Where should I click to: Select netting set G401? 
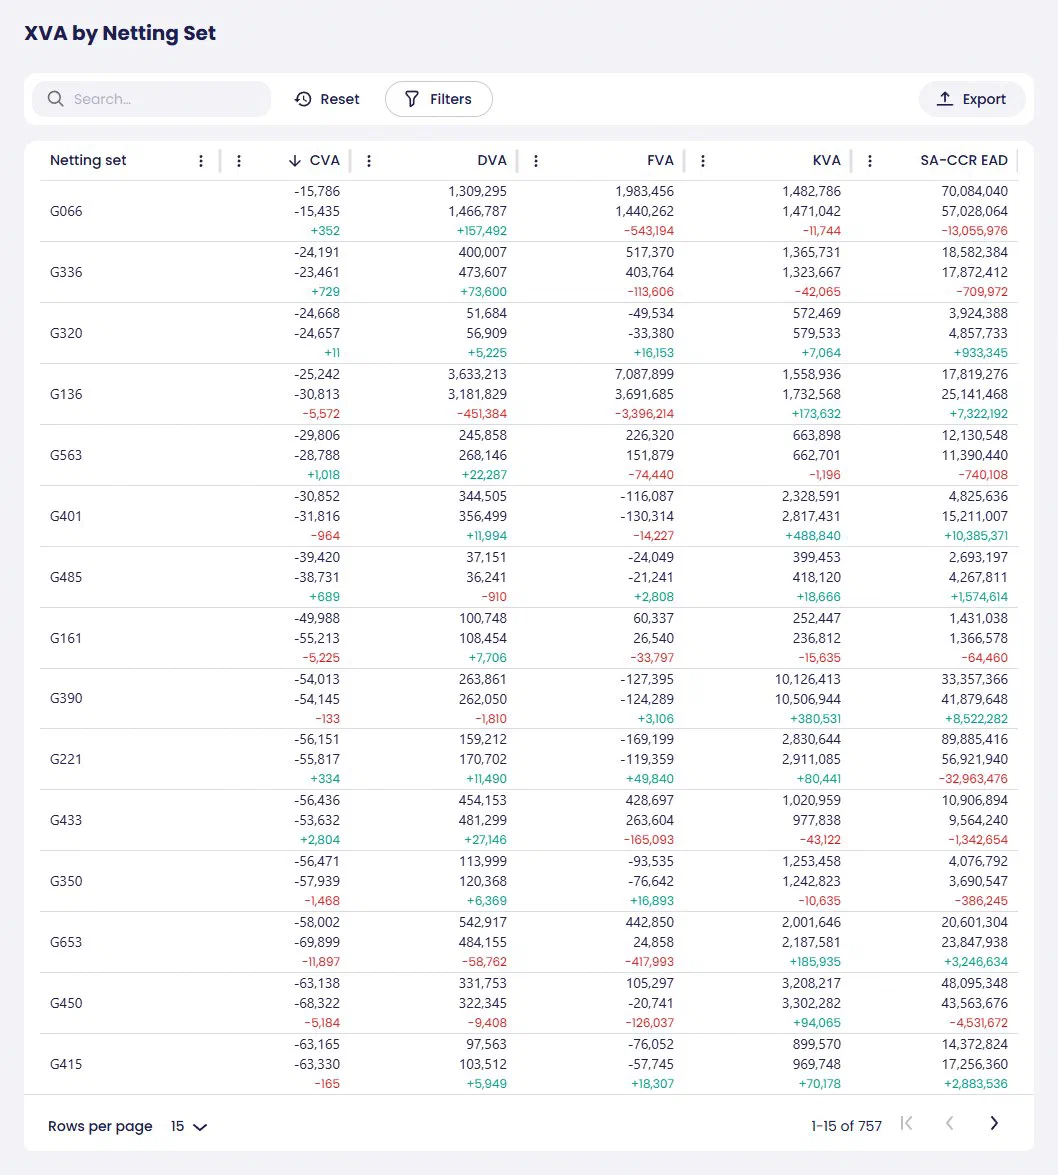click(x=66, y=516)
